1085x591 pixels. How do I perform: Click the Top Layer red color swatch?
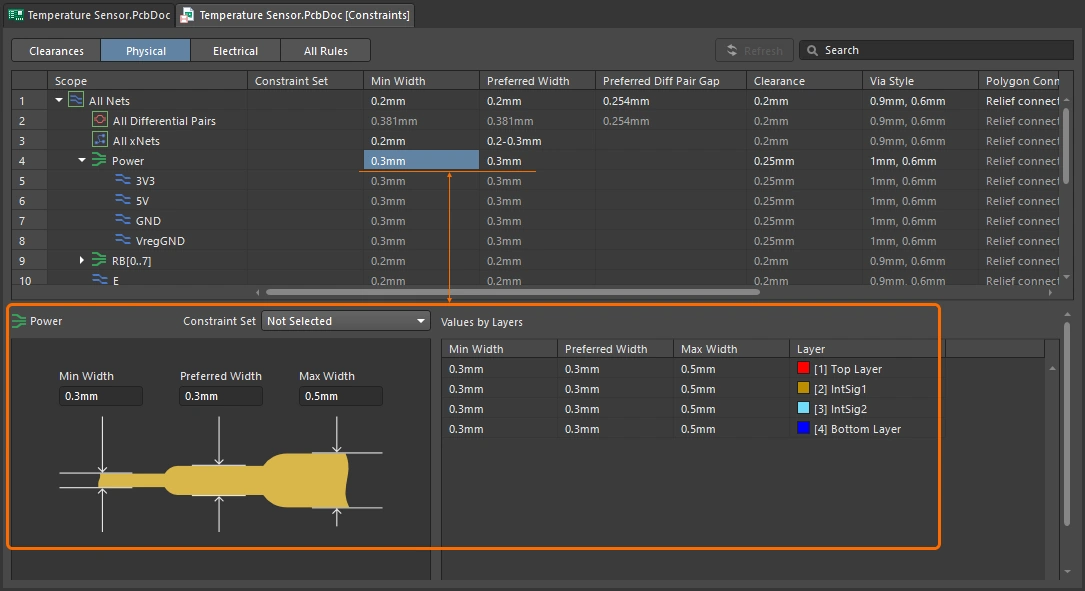tap(803, 368)
